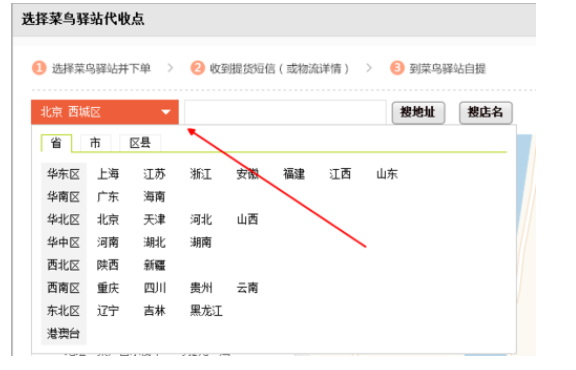Select province 河北
Viewport: 576px width, 370px height.
201,220
